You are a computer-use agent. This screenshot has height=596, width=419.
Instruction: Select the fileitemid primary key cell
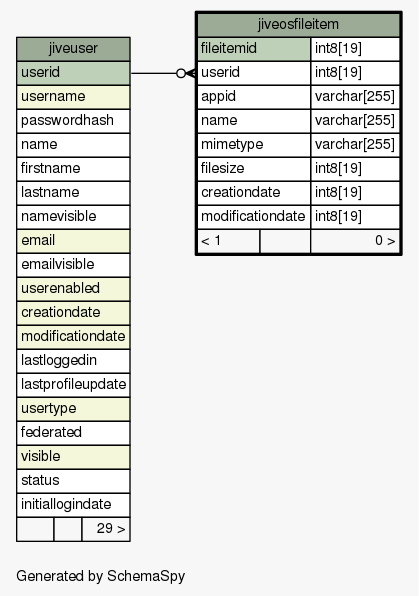[254, 49]
